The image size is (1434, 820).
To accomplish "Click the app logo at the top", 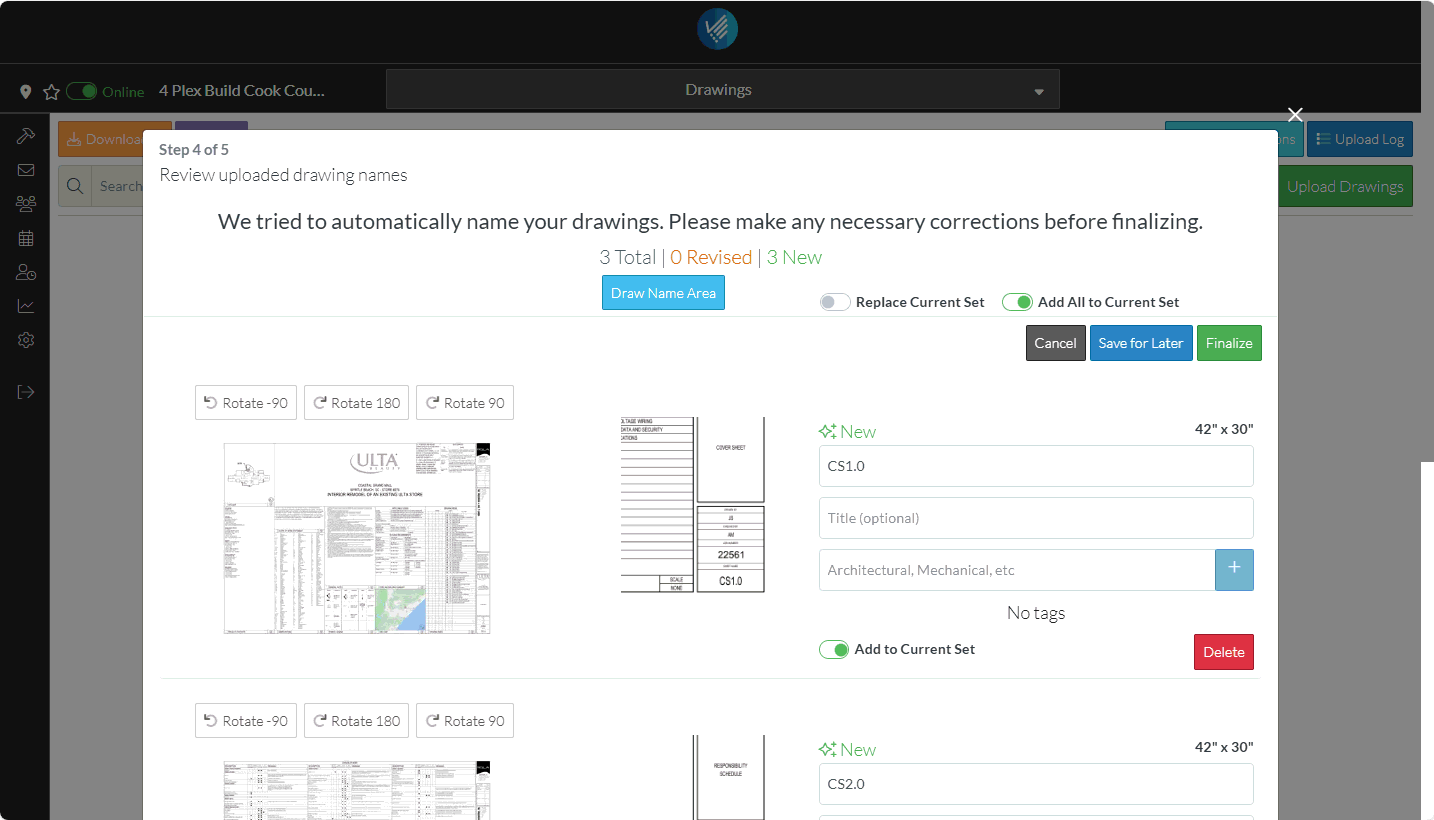I will pyautogui.click(x=717, y=29).
